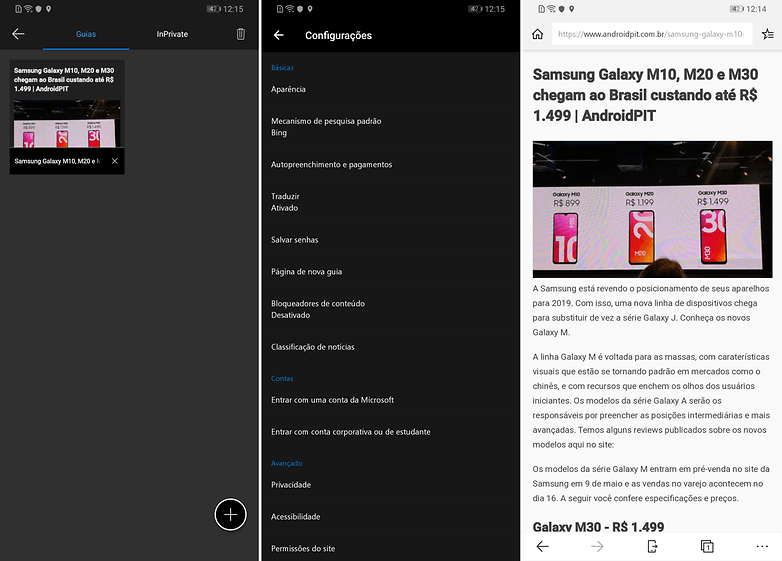Open Privacidade settings
Screen dimensions: 782x561
tap(391, 485)
